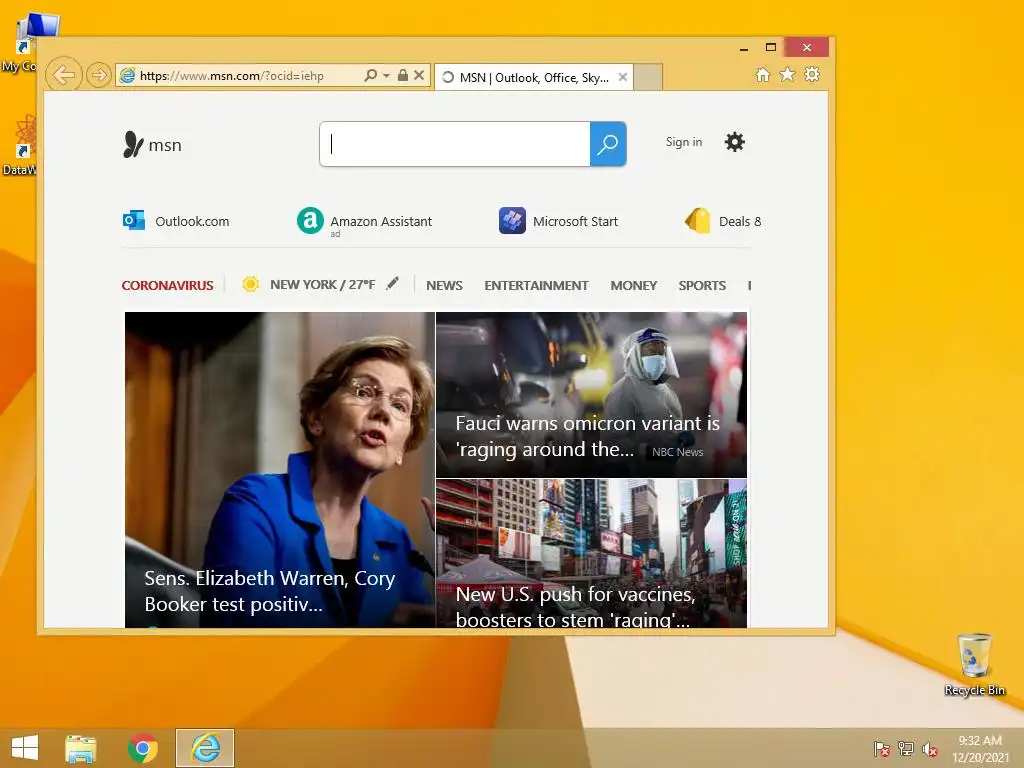Open the CORONAVIRUS section
The height and width of the screenshot is (768, 1024).
click(x=167, y=285)
